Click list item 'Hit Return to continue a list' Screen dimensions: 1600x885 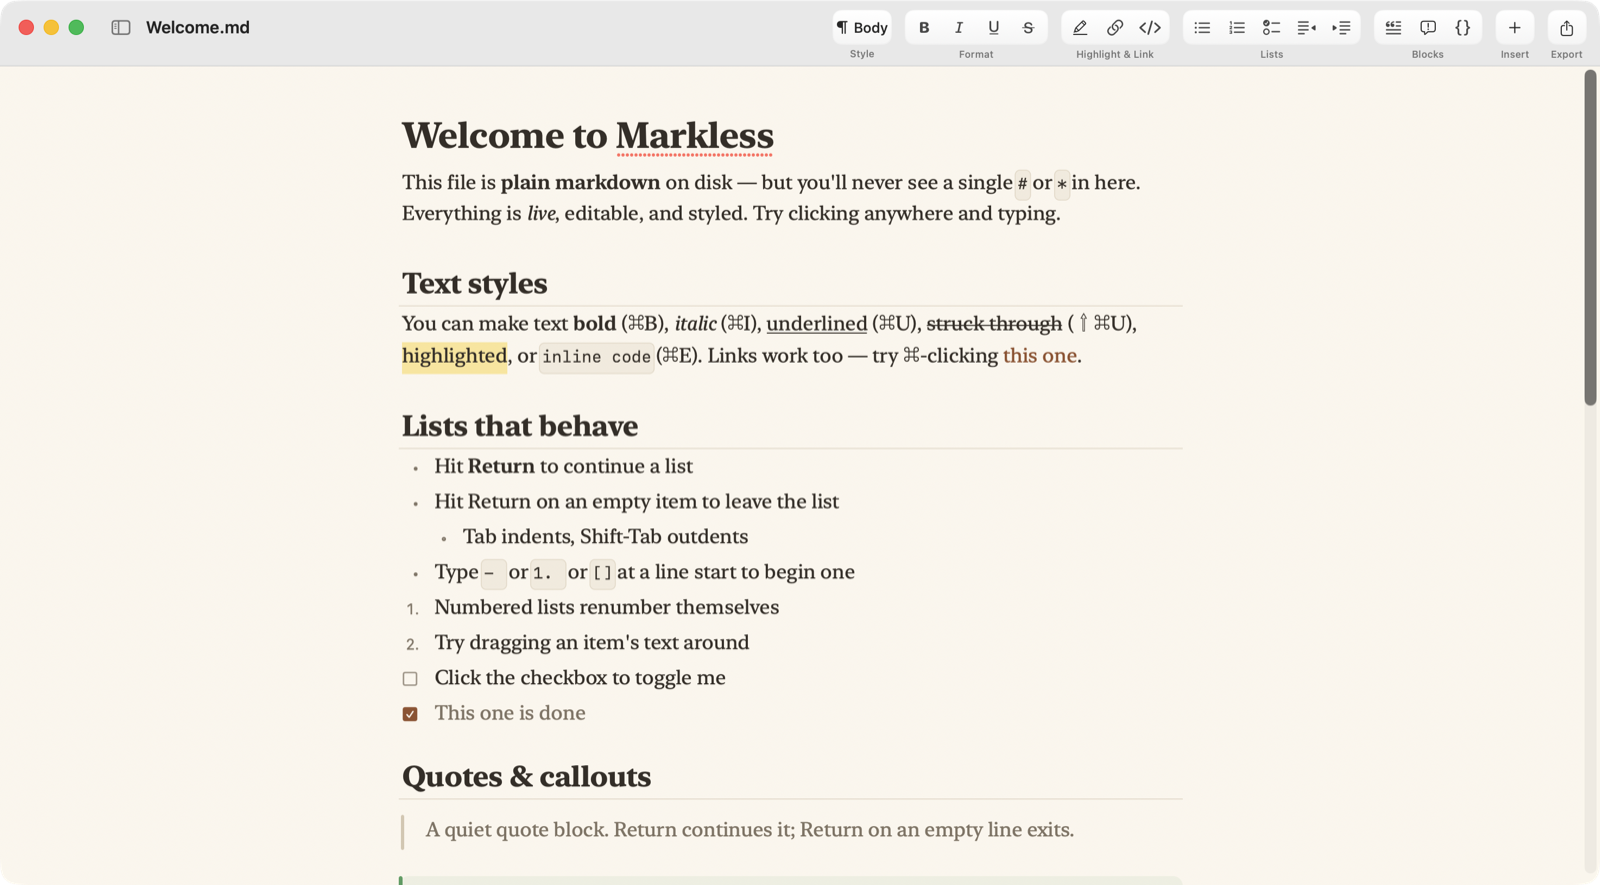pos(563,467)
